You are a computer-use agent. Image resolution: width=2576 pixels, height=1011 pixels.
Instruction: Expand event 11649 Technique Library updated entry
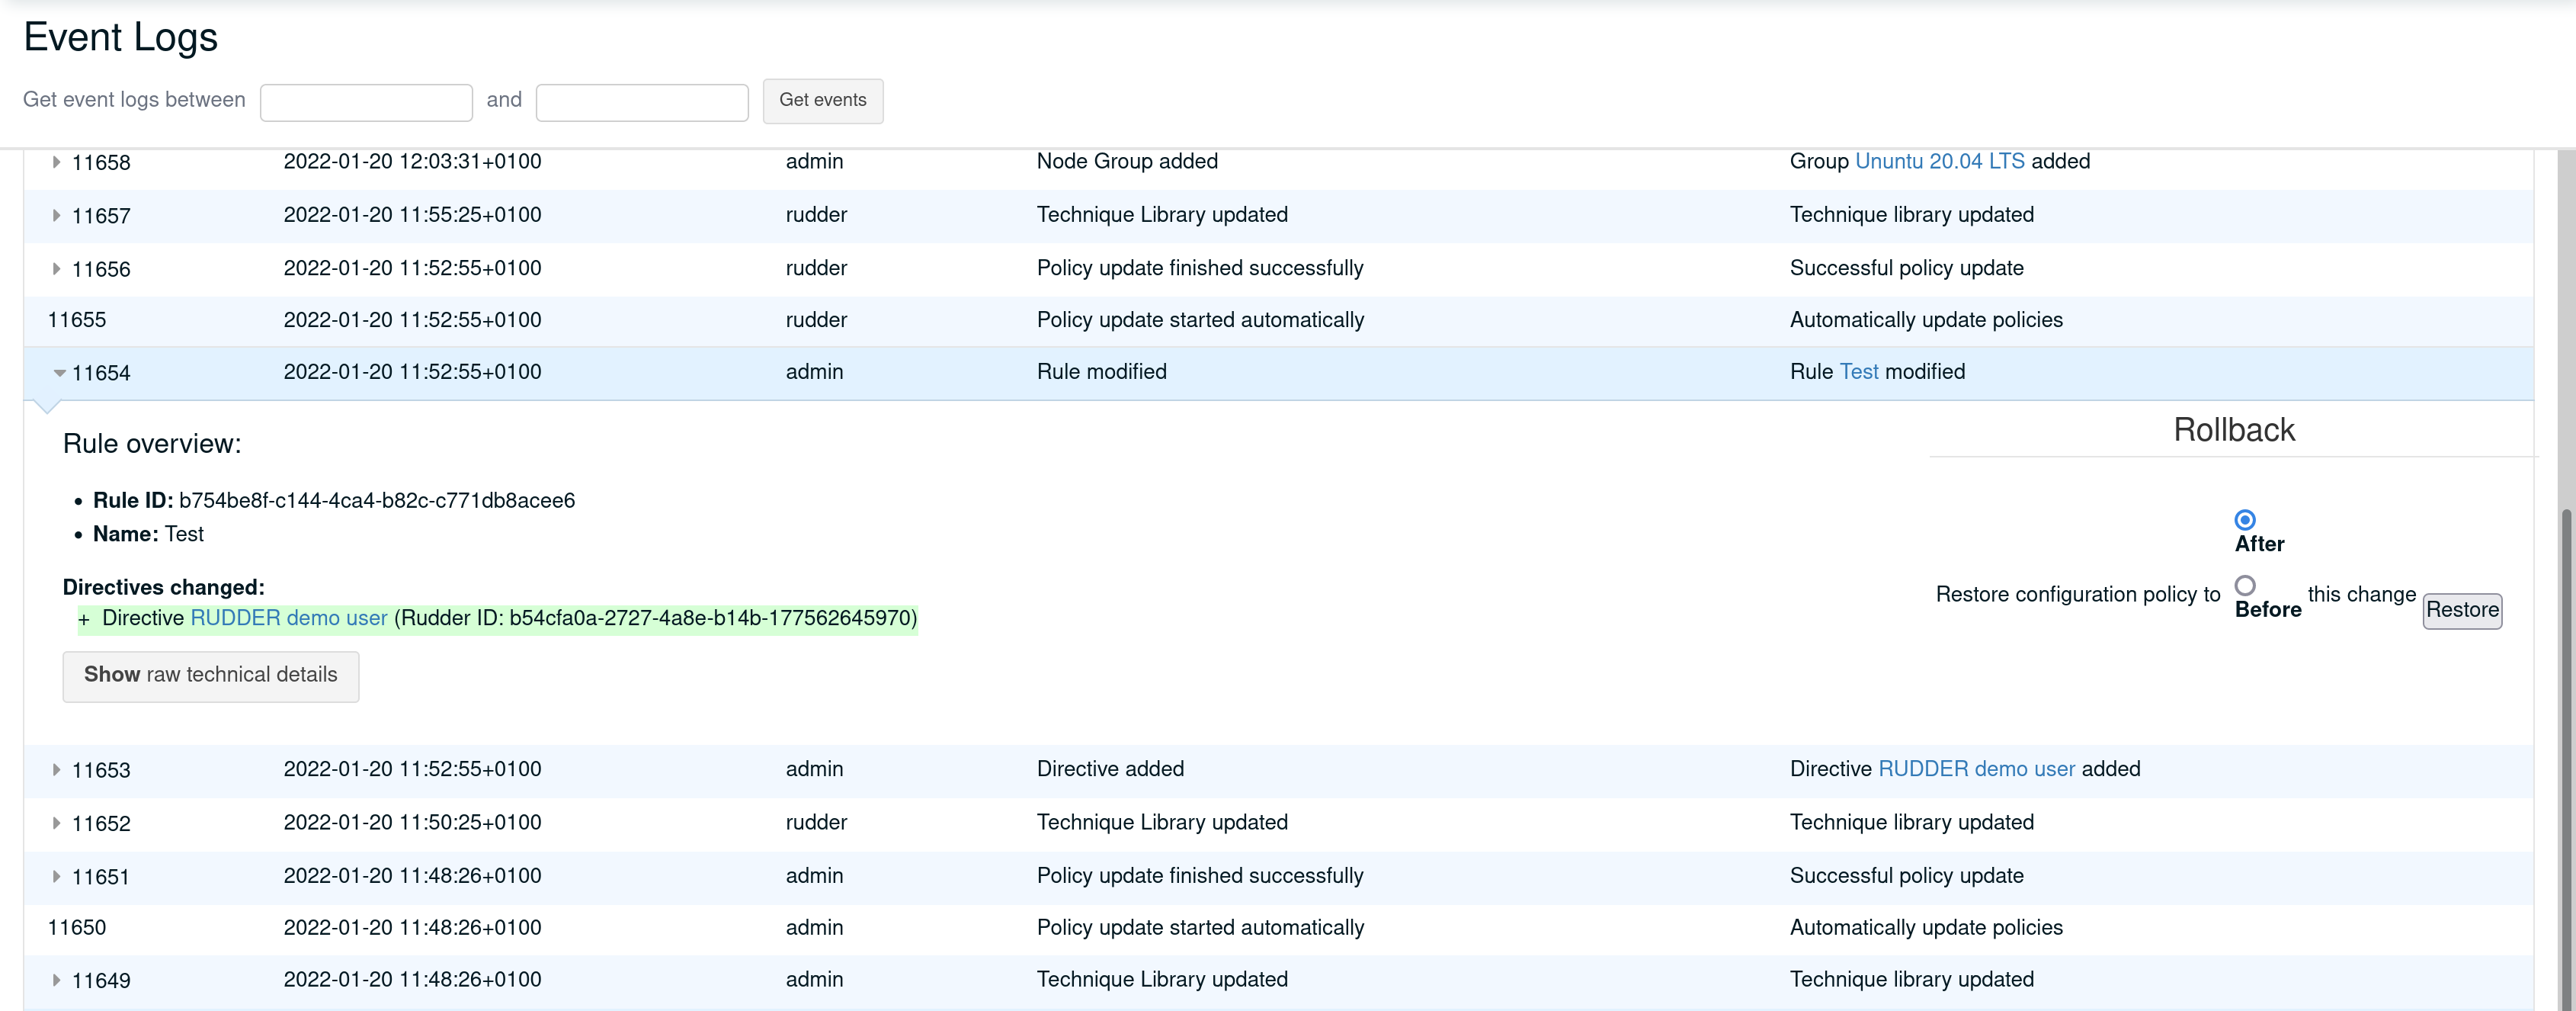(57, 981)
